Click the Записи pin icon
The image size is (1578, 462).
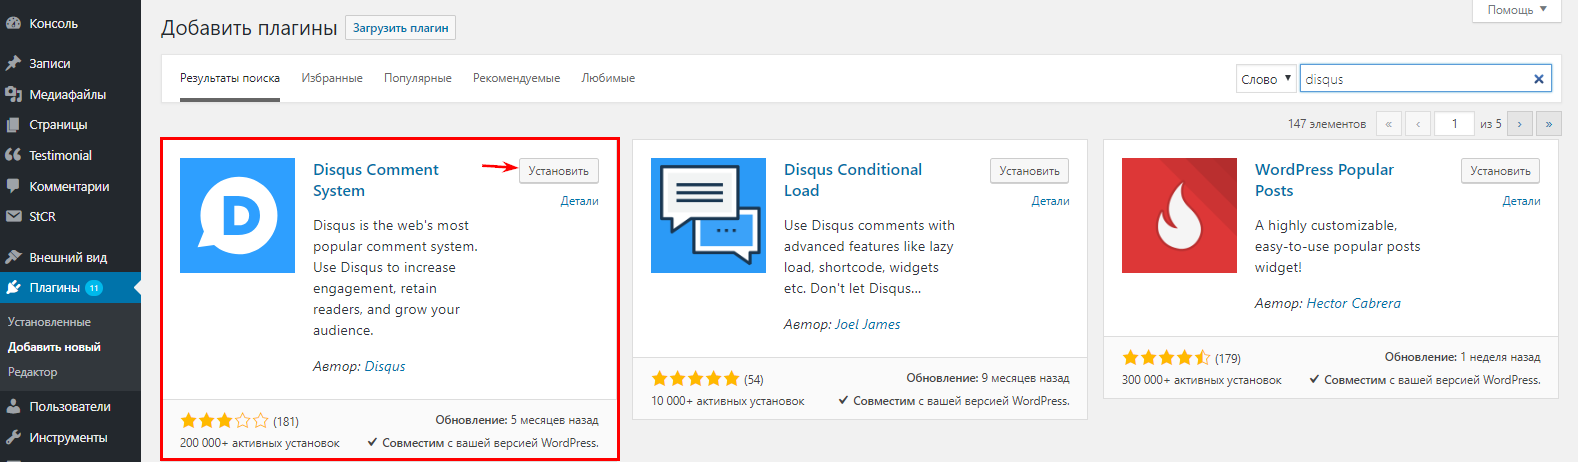click(13, 63)
